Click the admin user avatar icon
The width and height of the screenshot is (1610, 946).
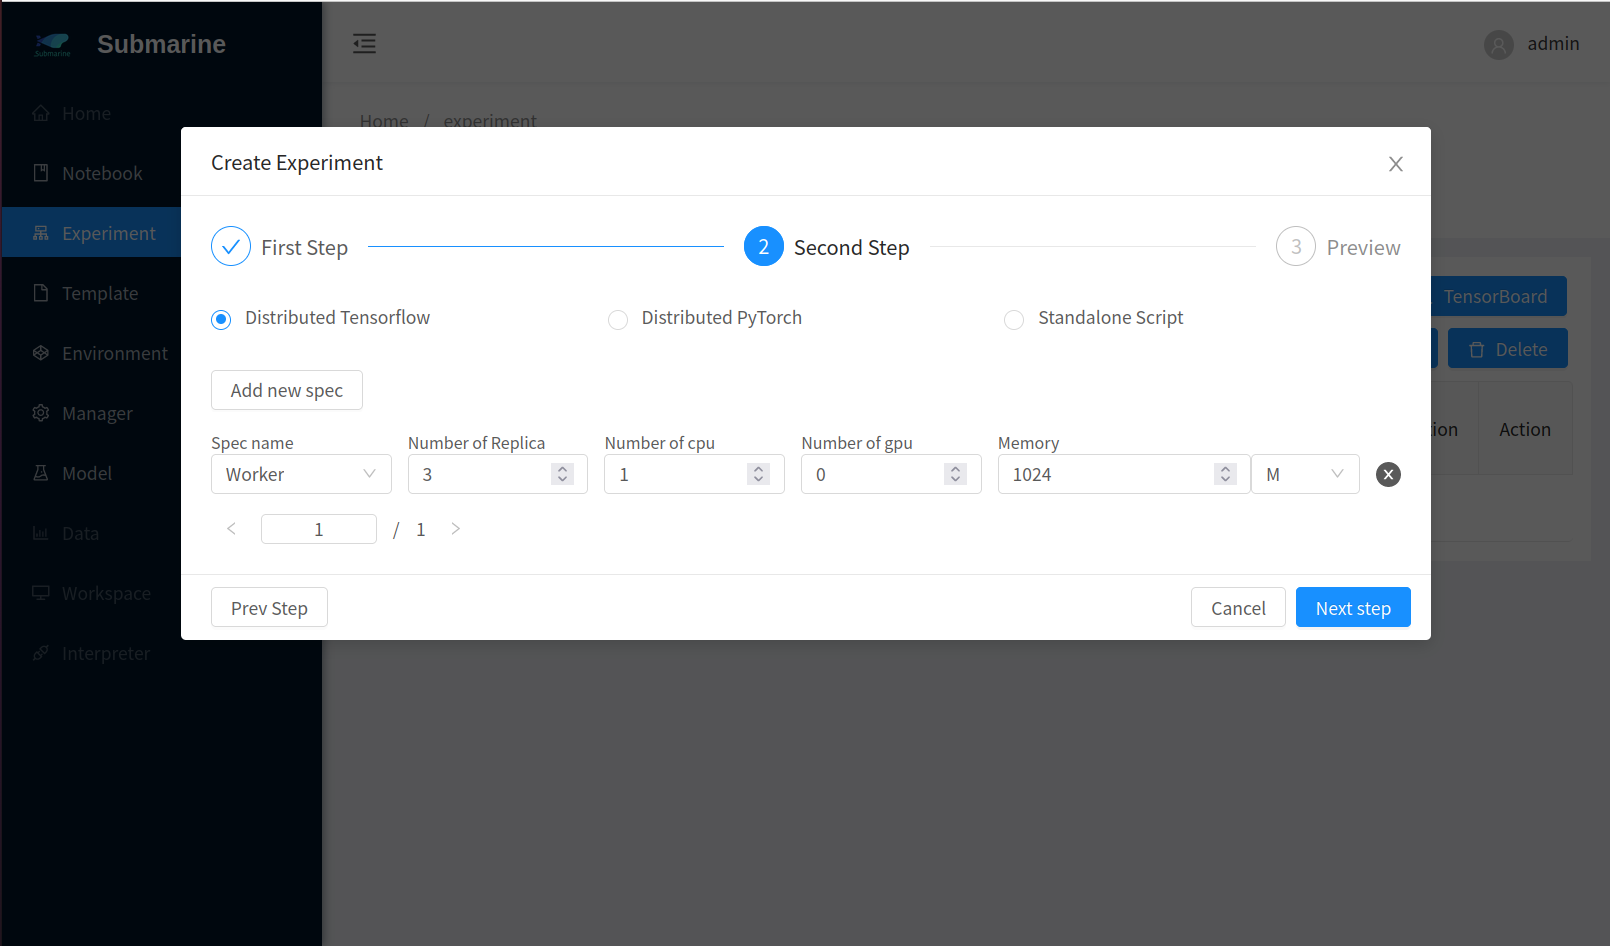point(1498,45)
